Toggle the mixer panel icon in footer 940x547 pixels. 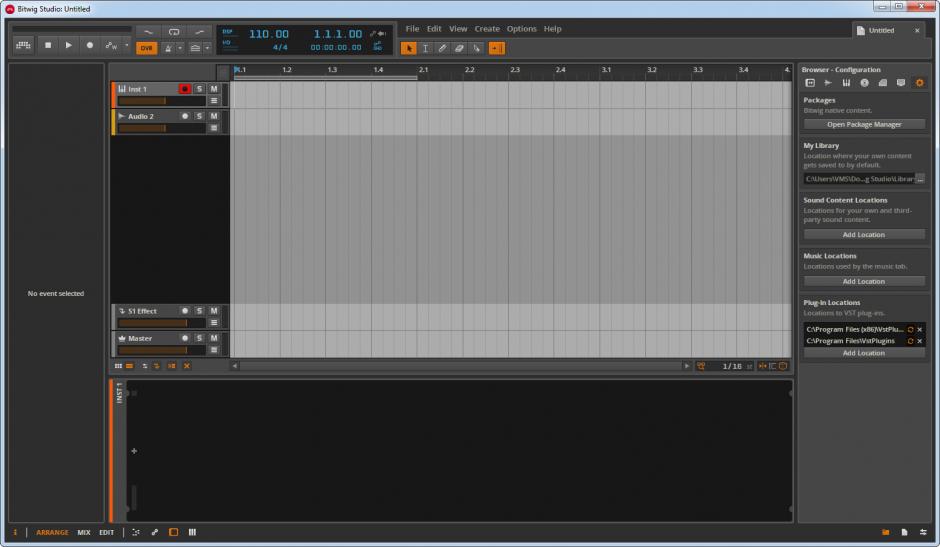coord(192,532)
